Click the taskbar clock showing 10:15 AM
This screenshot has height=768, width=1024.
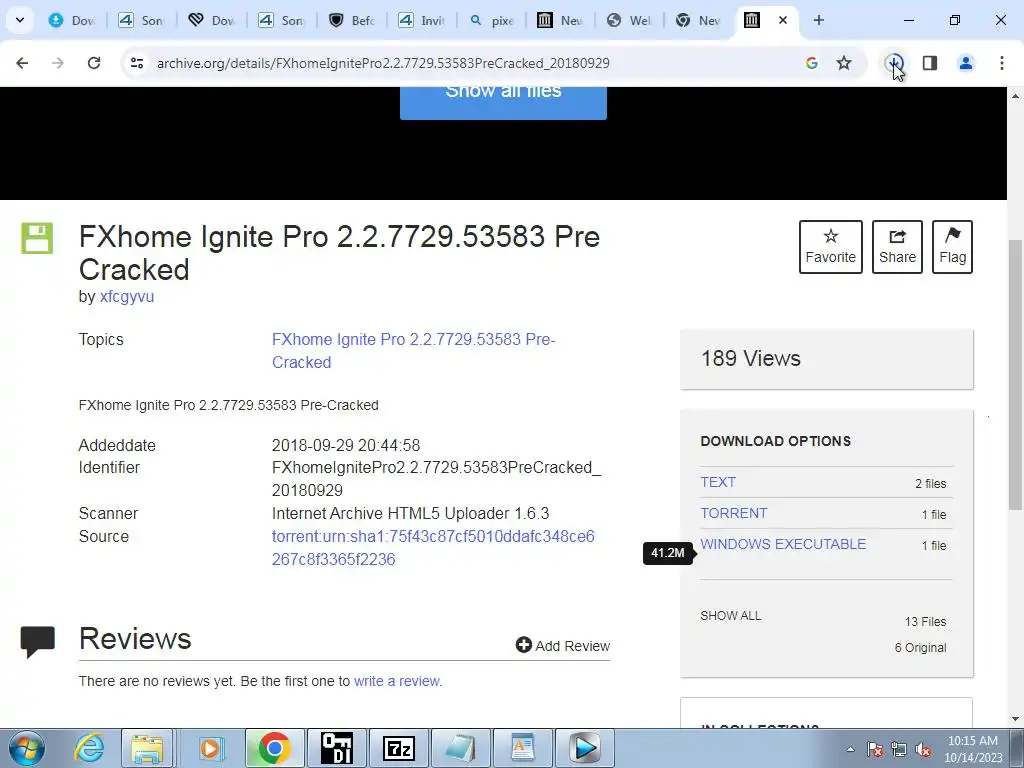(x=972, y=748)
